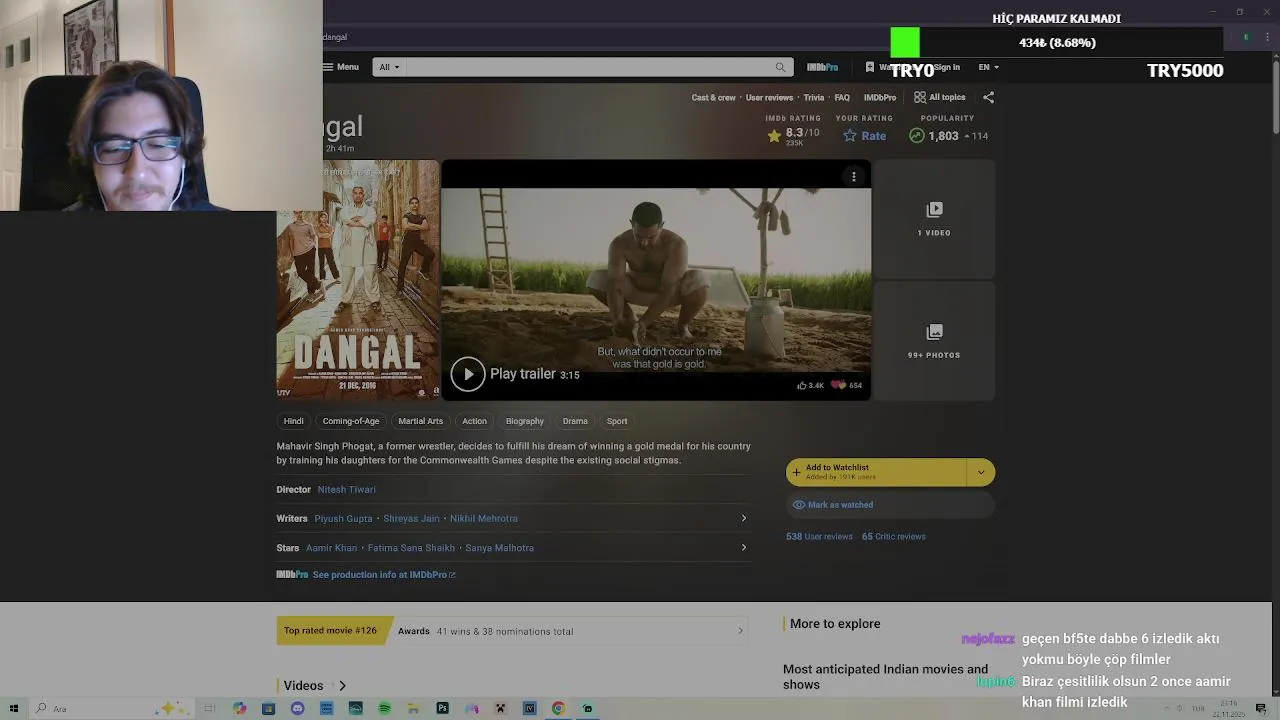The width and height of the screenshot is (1280, 720).
Task: Open writer Nikhil Mehrotra's page
Action: (x=484, y=518)
